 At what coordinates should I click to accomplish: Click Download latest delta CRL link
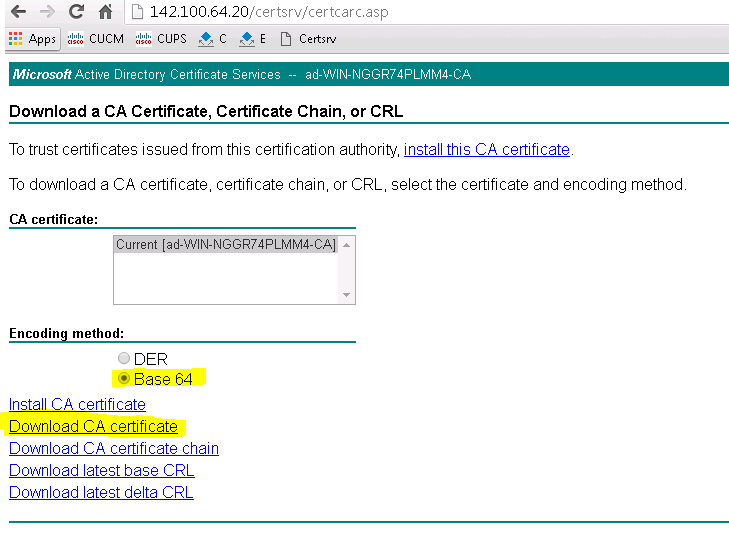[101, 492]
